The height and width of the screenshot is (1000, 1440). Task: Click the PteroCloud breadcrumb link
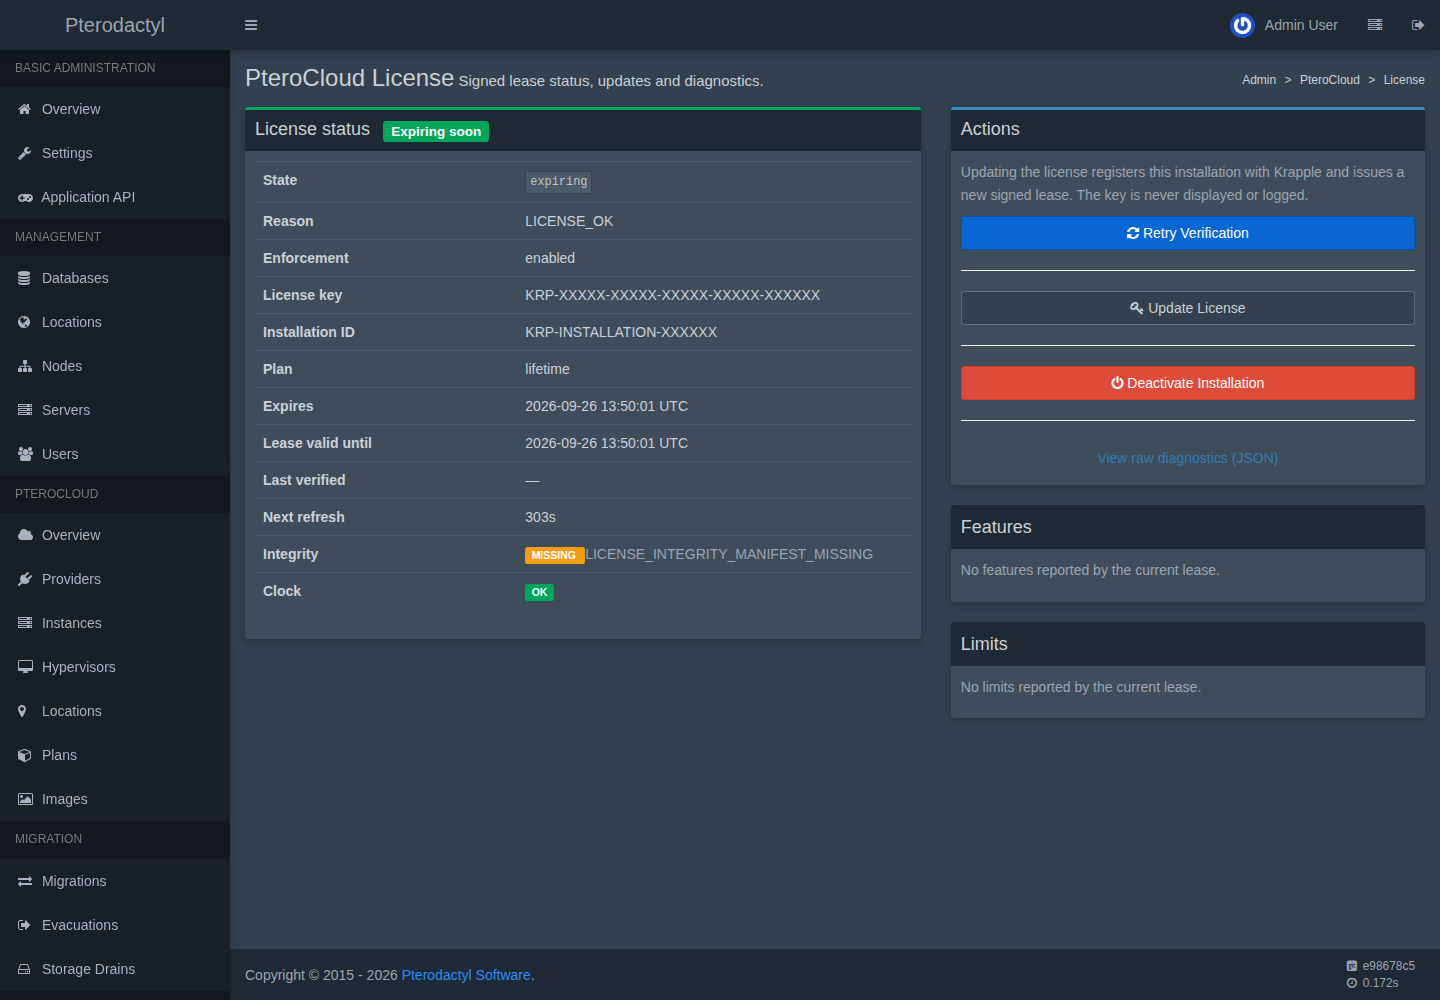[1330, 80]
